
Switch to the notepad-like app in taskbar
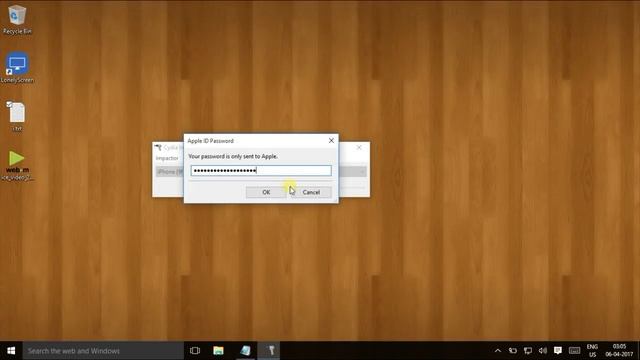[x=245, y=351]
